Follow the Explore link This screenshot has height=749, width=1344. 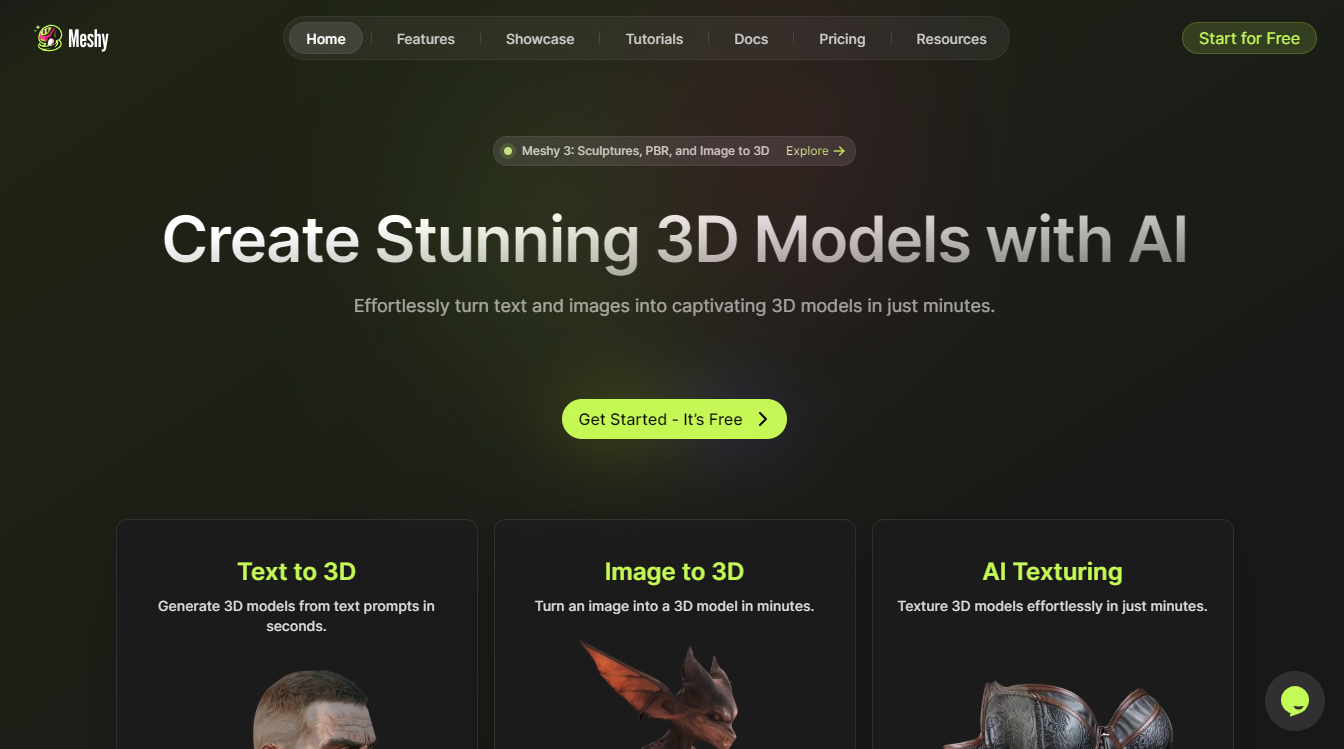[x=807, y=151]
